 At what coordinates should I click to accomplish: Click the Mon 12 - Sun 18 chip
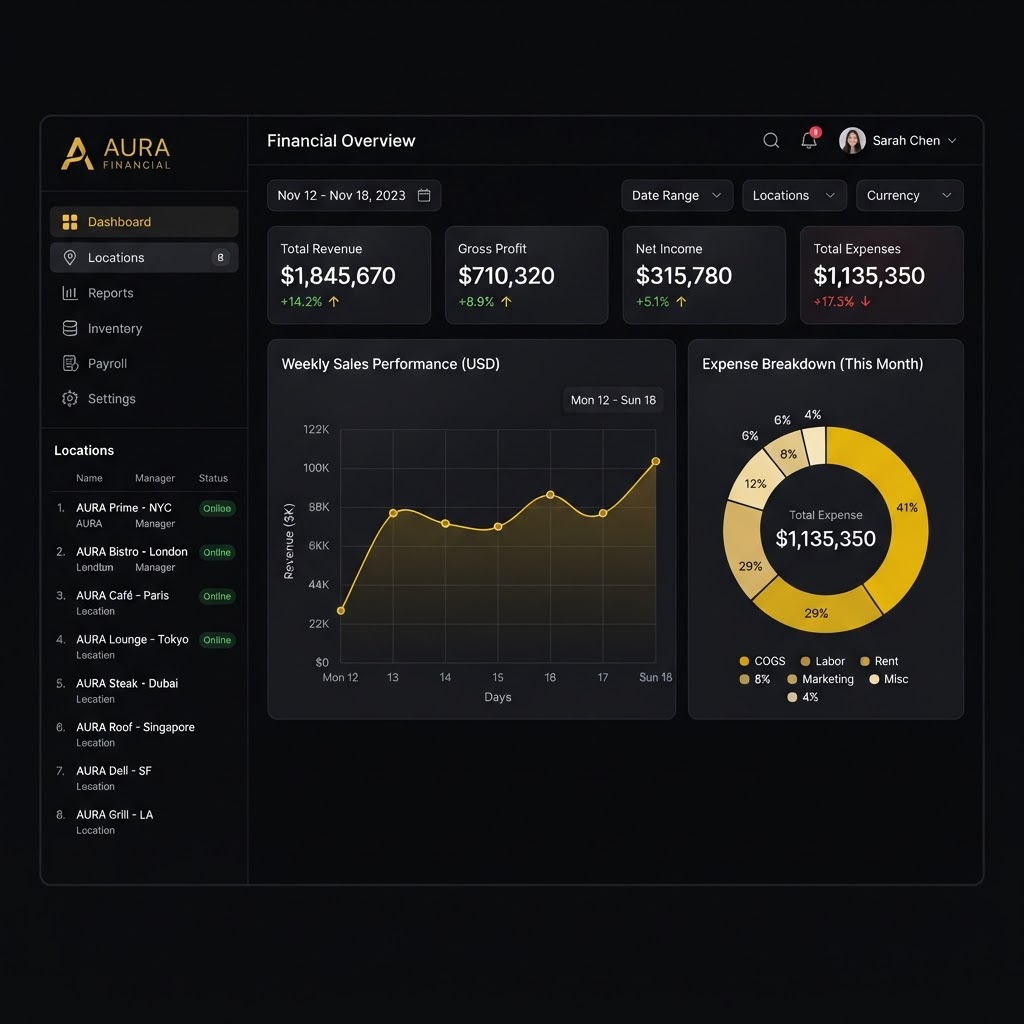coord(613,400)
